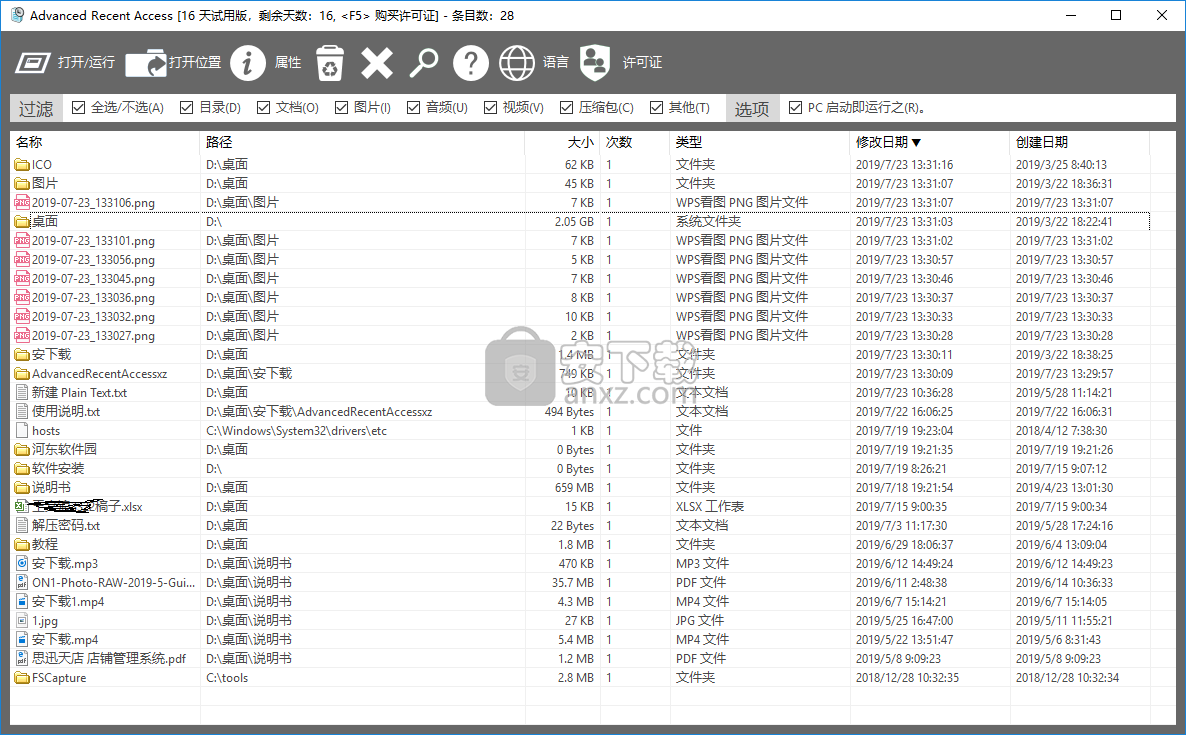Click path C:\Windows\System32\drivers\etc
This screenshot has height=735, width=1186.
tap(296, 430)
